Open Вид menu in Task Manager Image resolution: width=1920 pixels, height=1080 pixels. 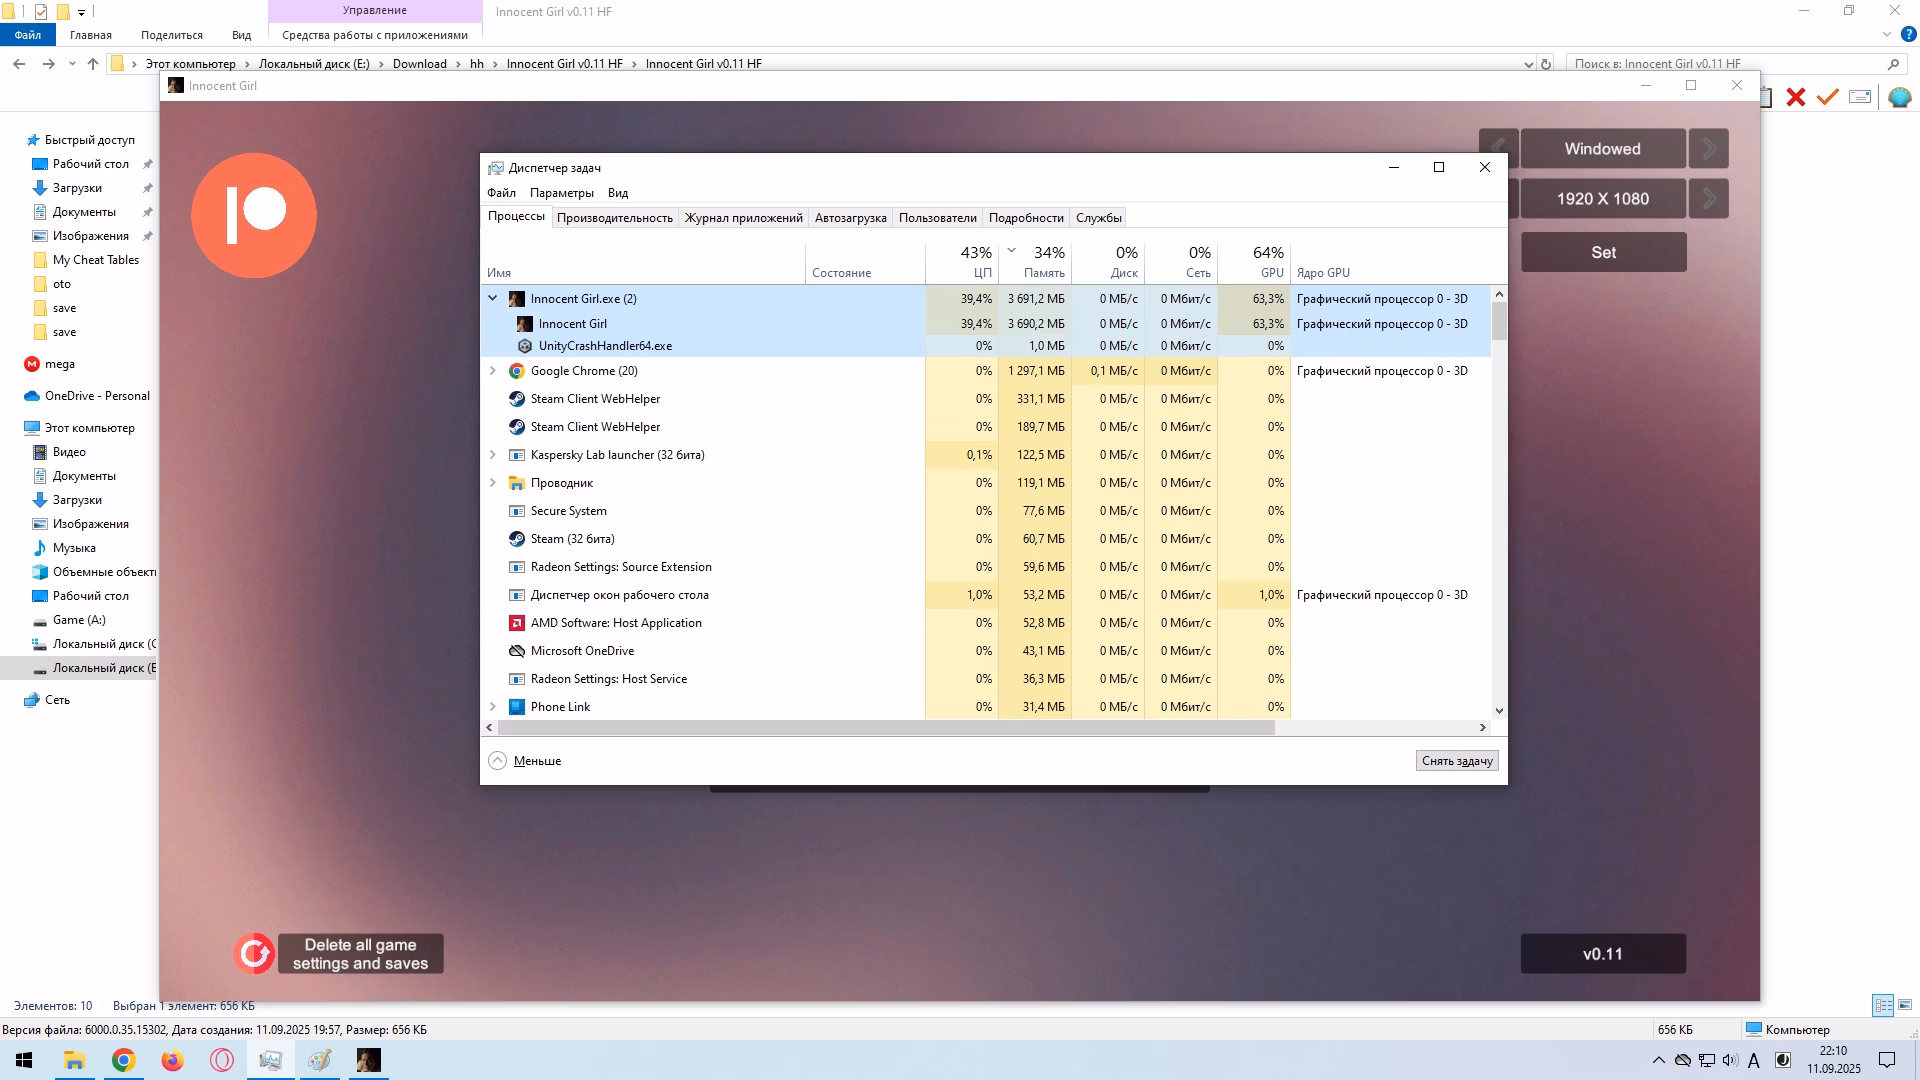(618, 193)
